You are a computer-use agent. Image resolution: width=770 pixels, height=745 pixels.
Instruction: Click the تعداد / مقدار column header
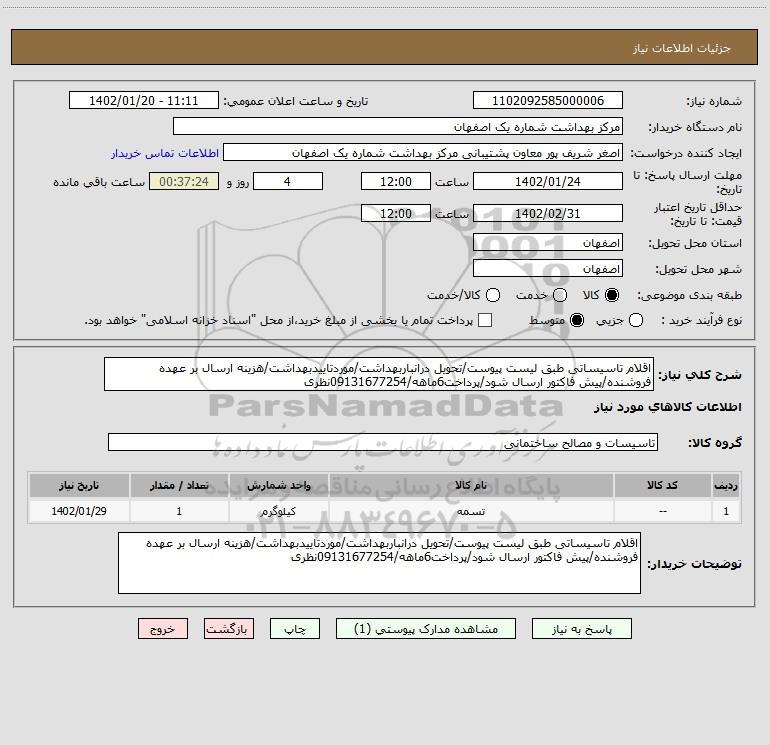[x=179, y=485]
